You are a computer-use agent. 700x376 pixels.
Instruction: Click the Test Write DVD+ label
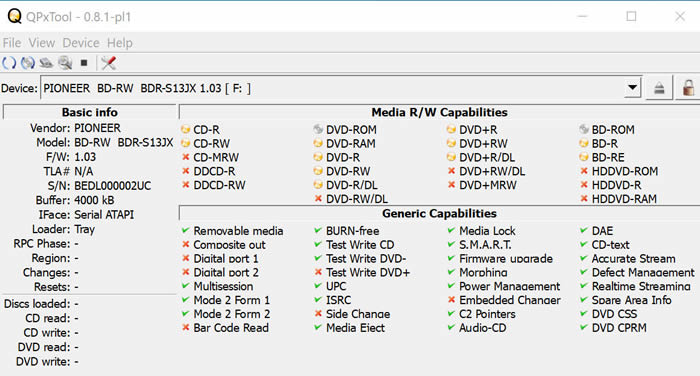point(368,272)
